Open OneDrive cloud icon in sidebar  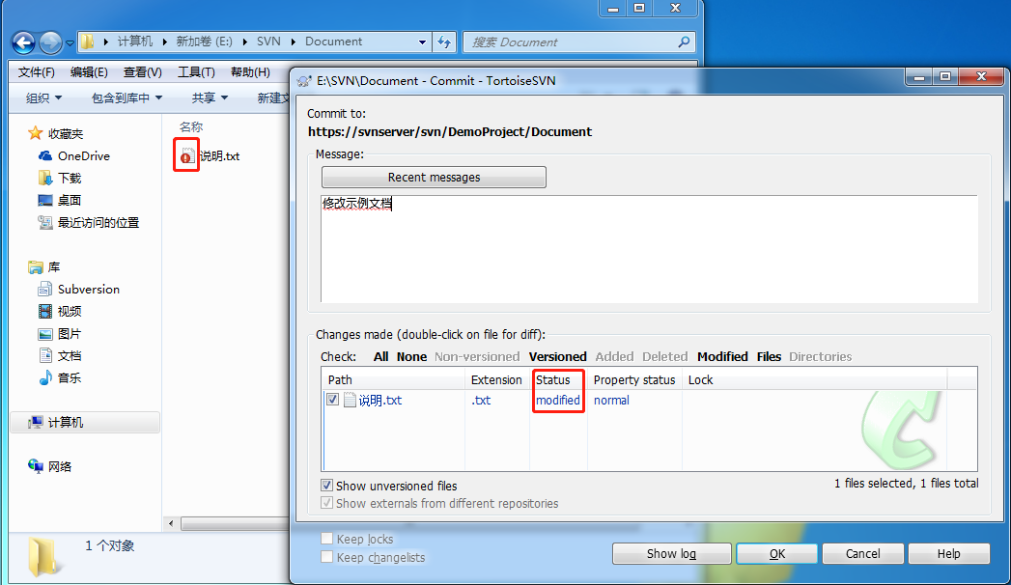[45, 156]
